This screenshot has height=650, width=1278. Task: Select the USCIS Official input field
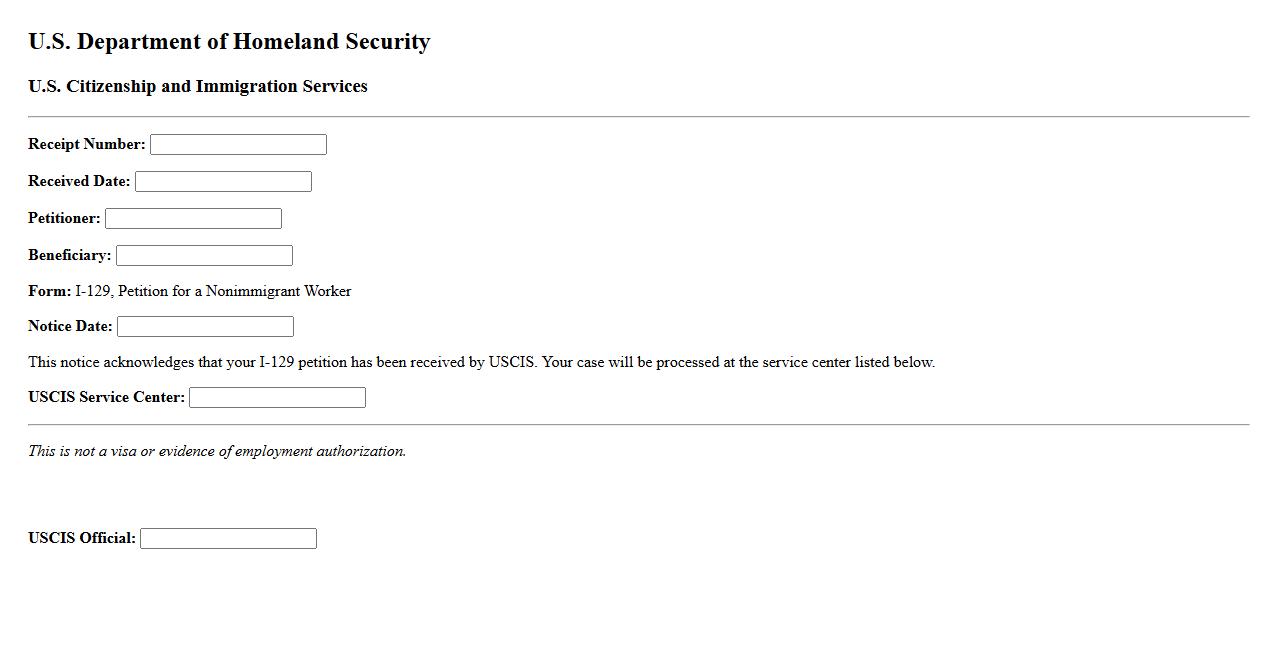pos(228,539)
